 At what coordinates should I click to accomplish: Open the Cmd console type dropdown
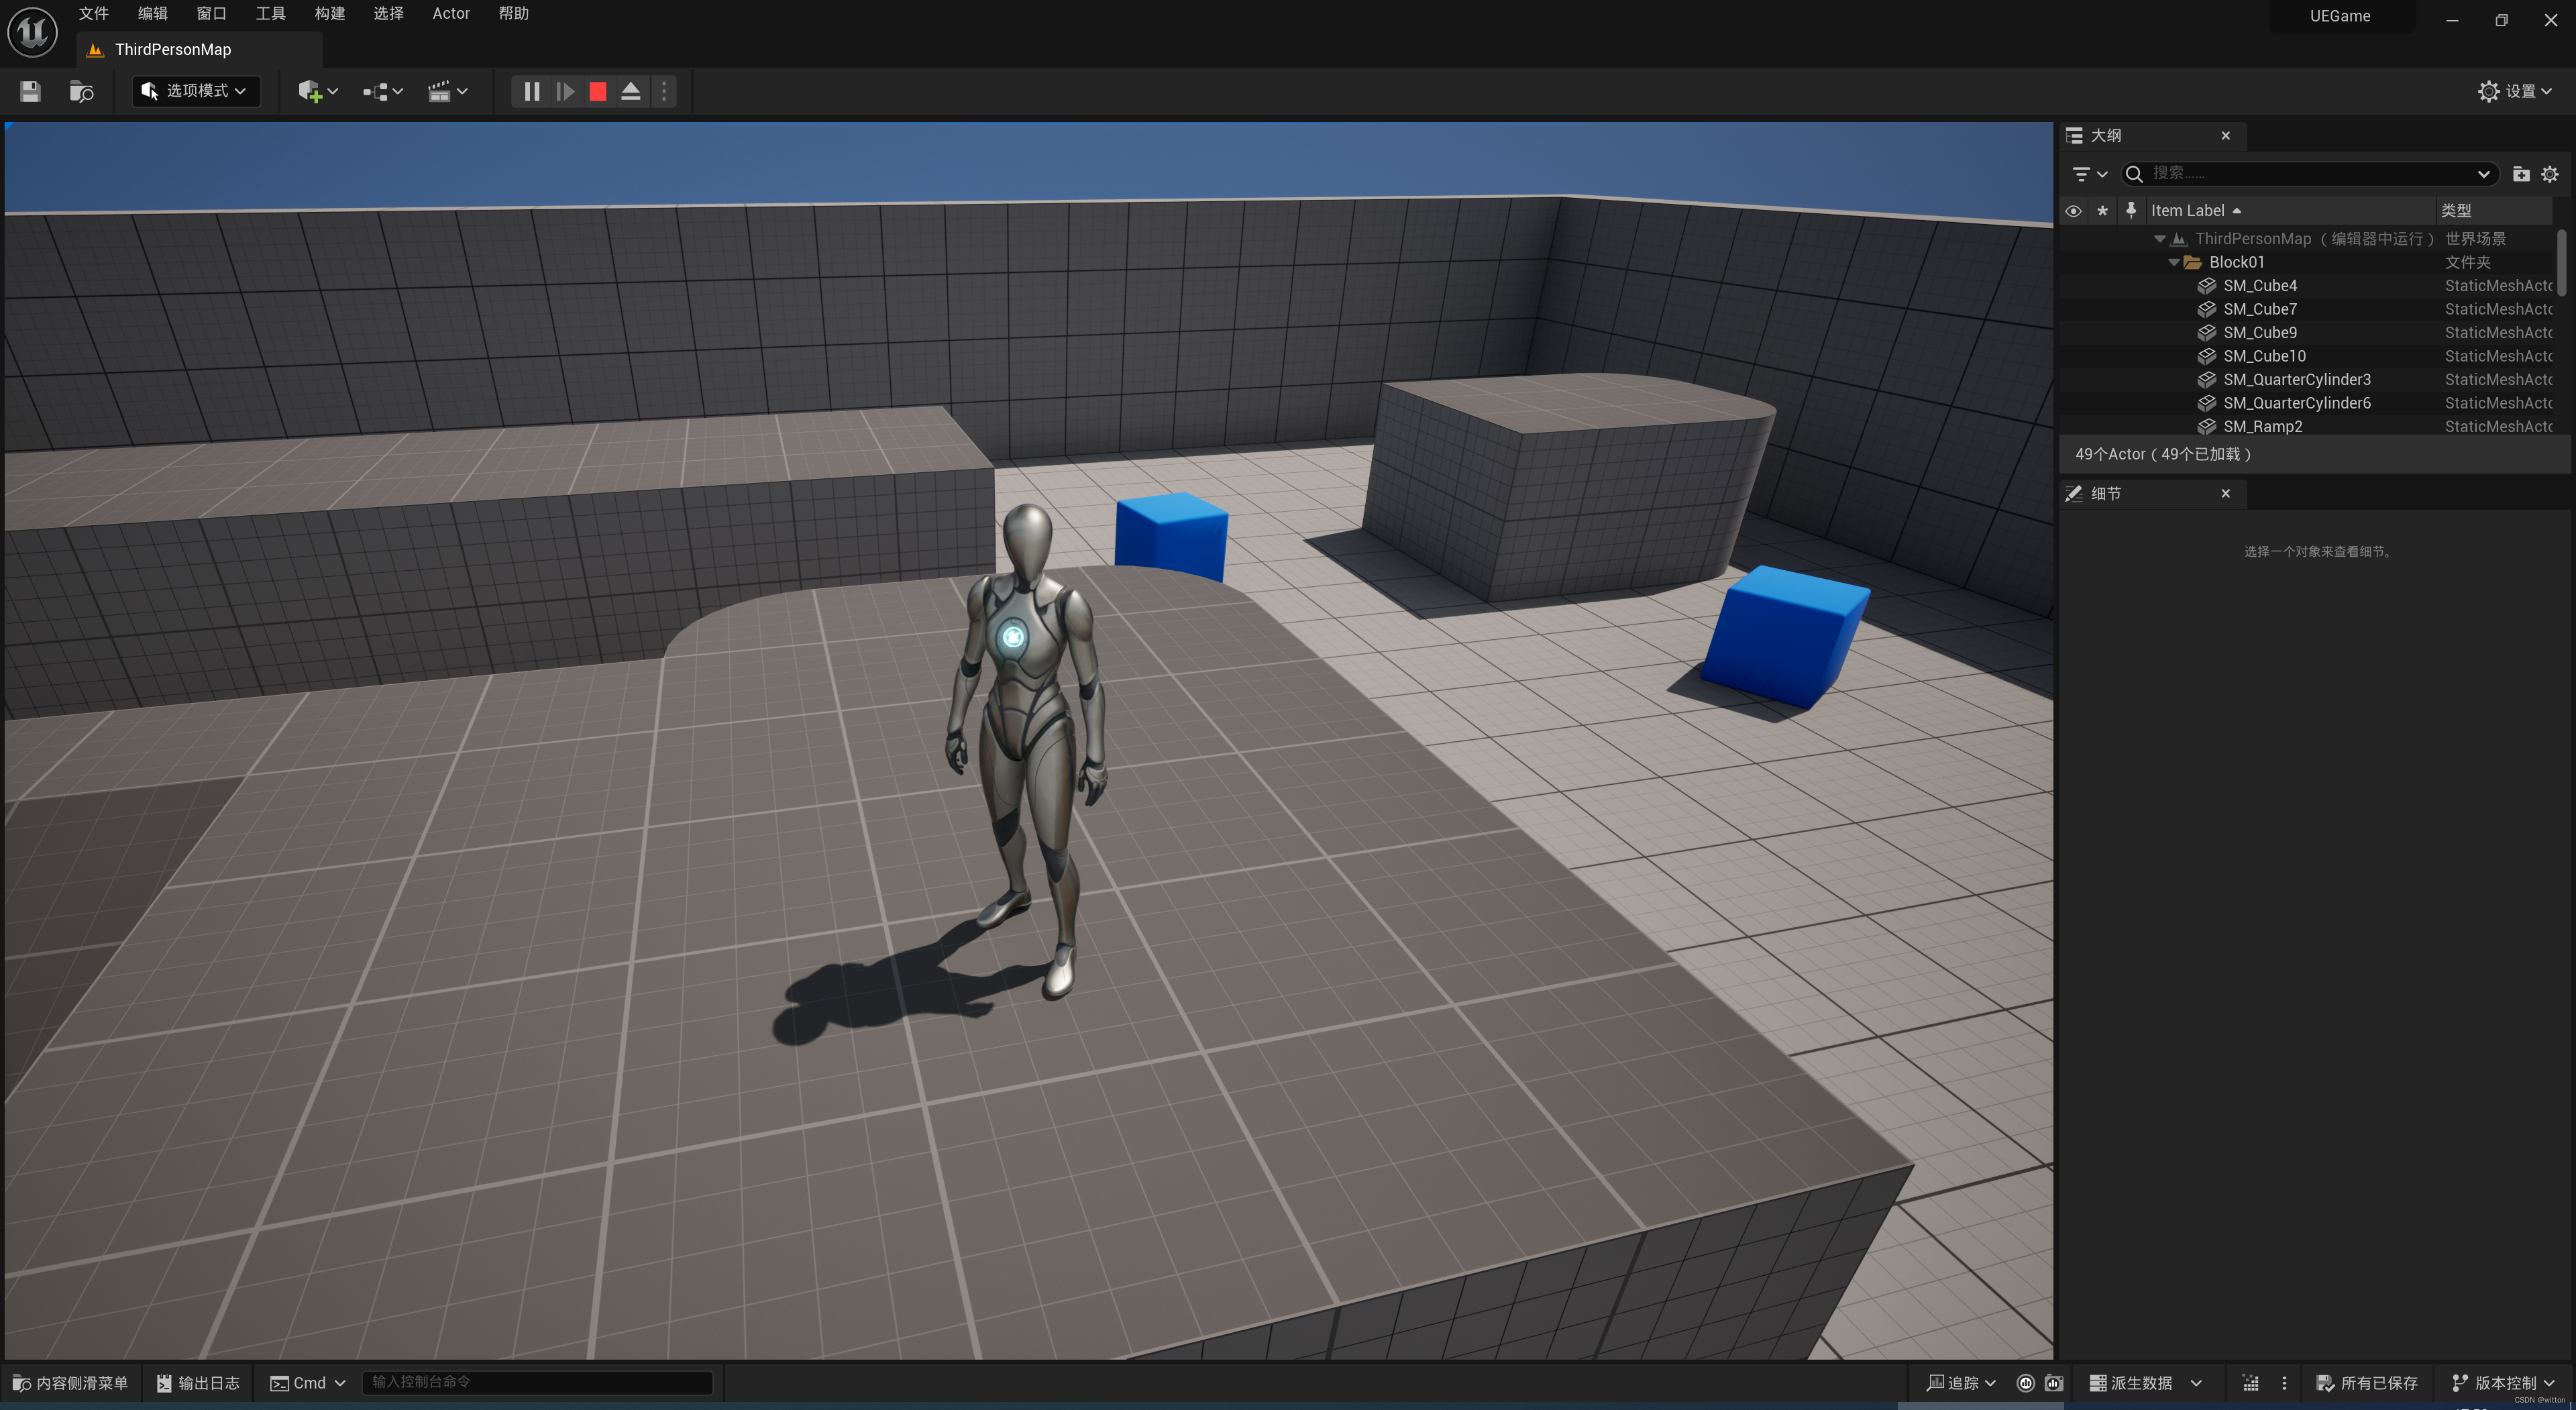point(307,1383)
